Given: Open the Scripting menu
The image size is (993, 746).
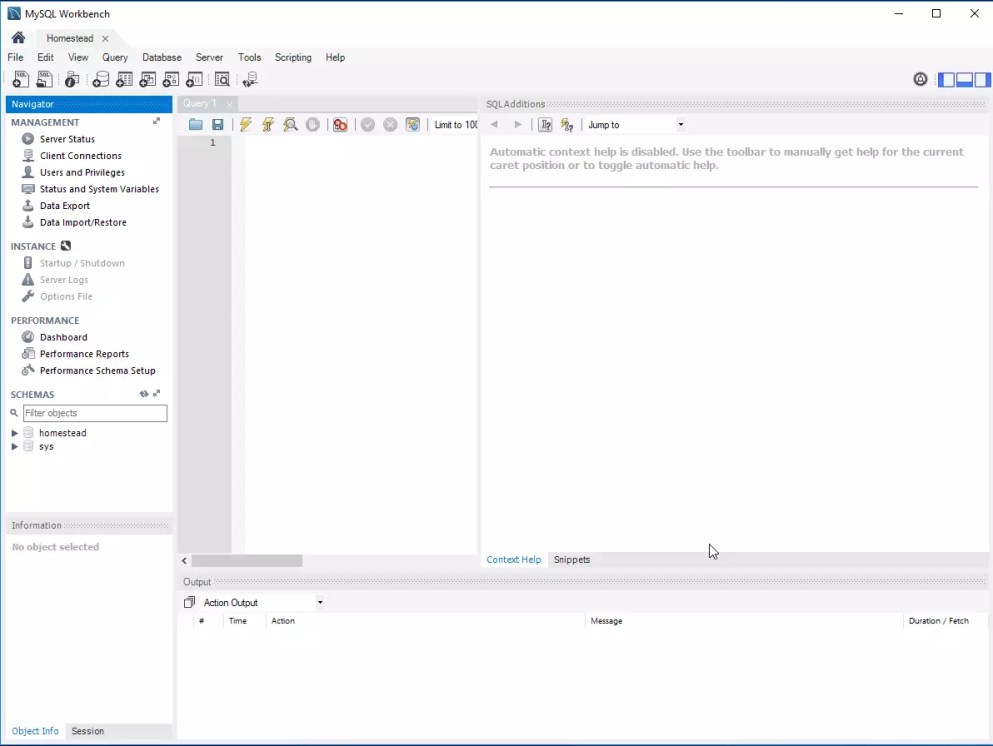Looking at the screenshot, I should click(293, 57).
